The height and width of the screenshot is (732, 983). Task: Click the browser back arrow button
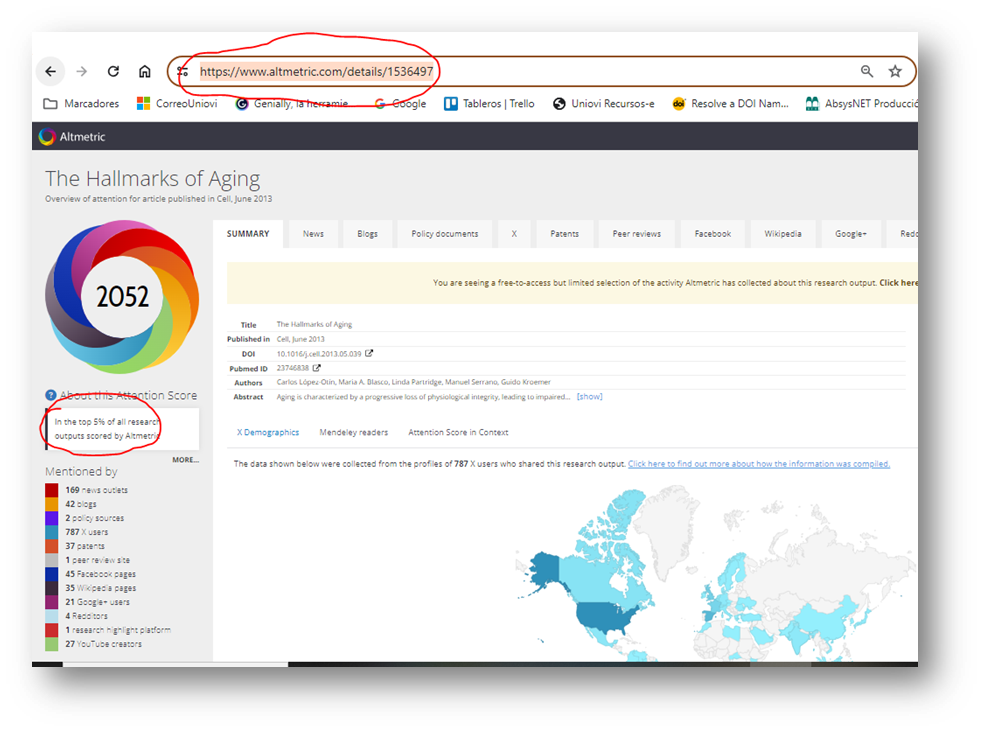[51, 72]
